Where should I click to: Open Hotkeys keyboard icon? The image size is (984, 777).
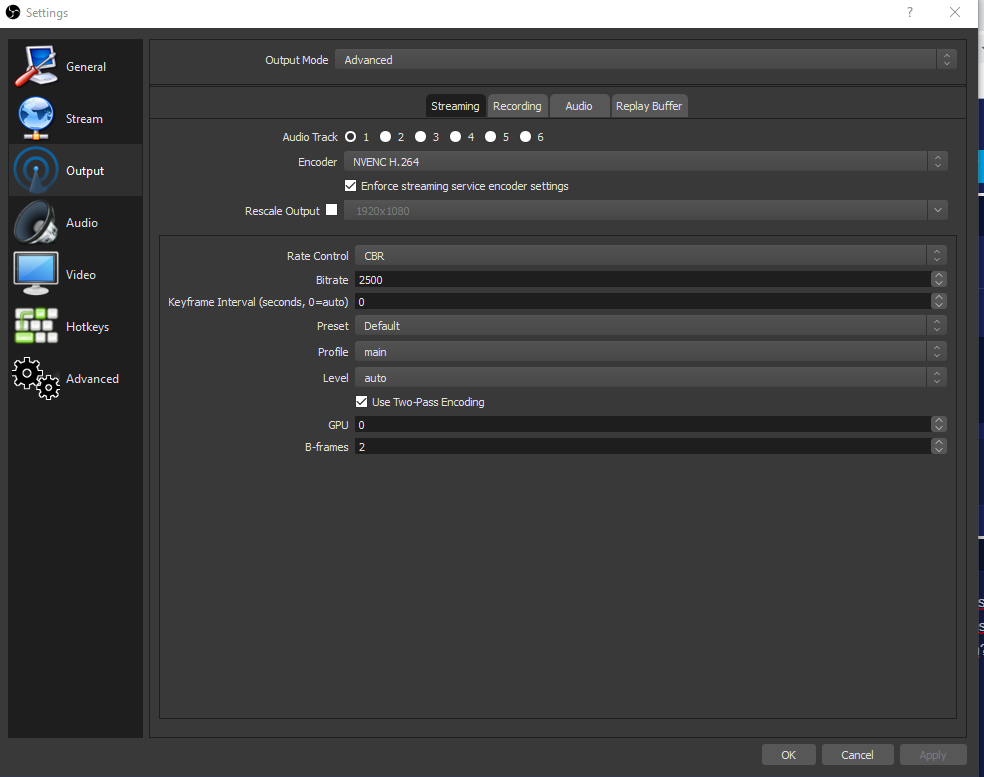[x=36, y=326]
